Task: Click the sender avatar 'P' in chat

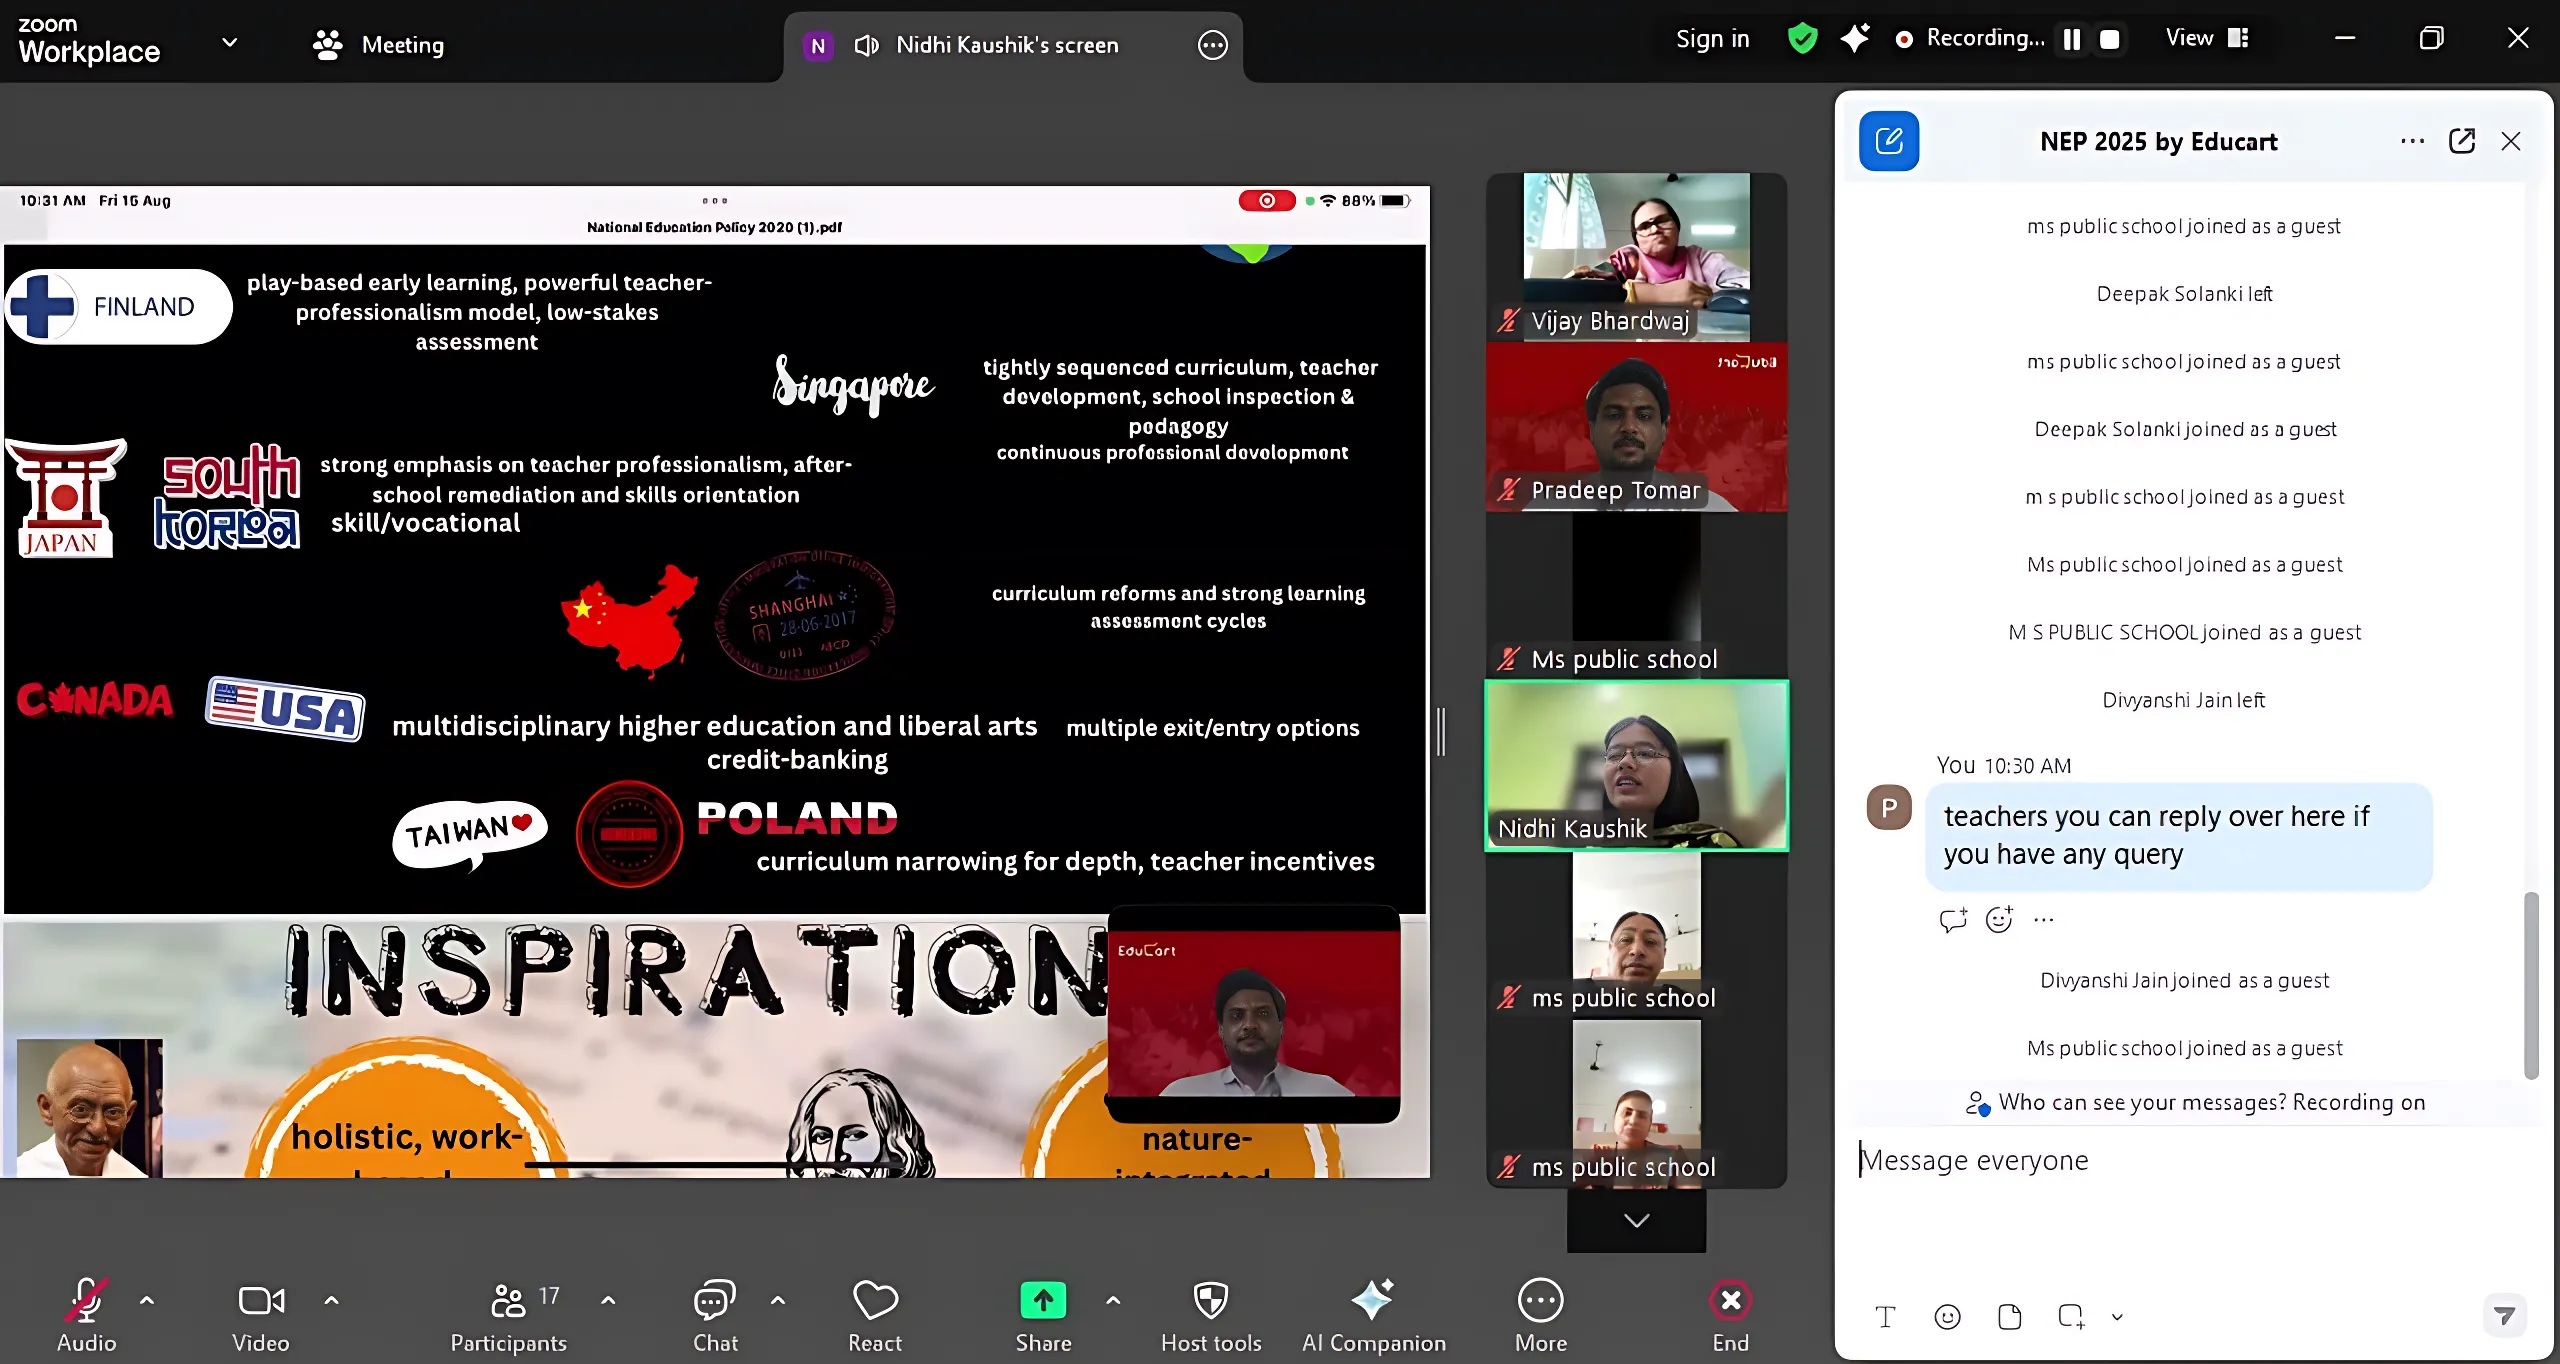Action: [x=1889, y=808]
